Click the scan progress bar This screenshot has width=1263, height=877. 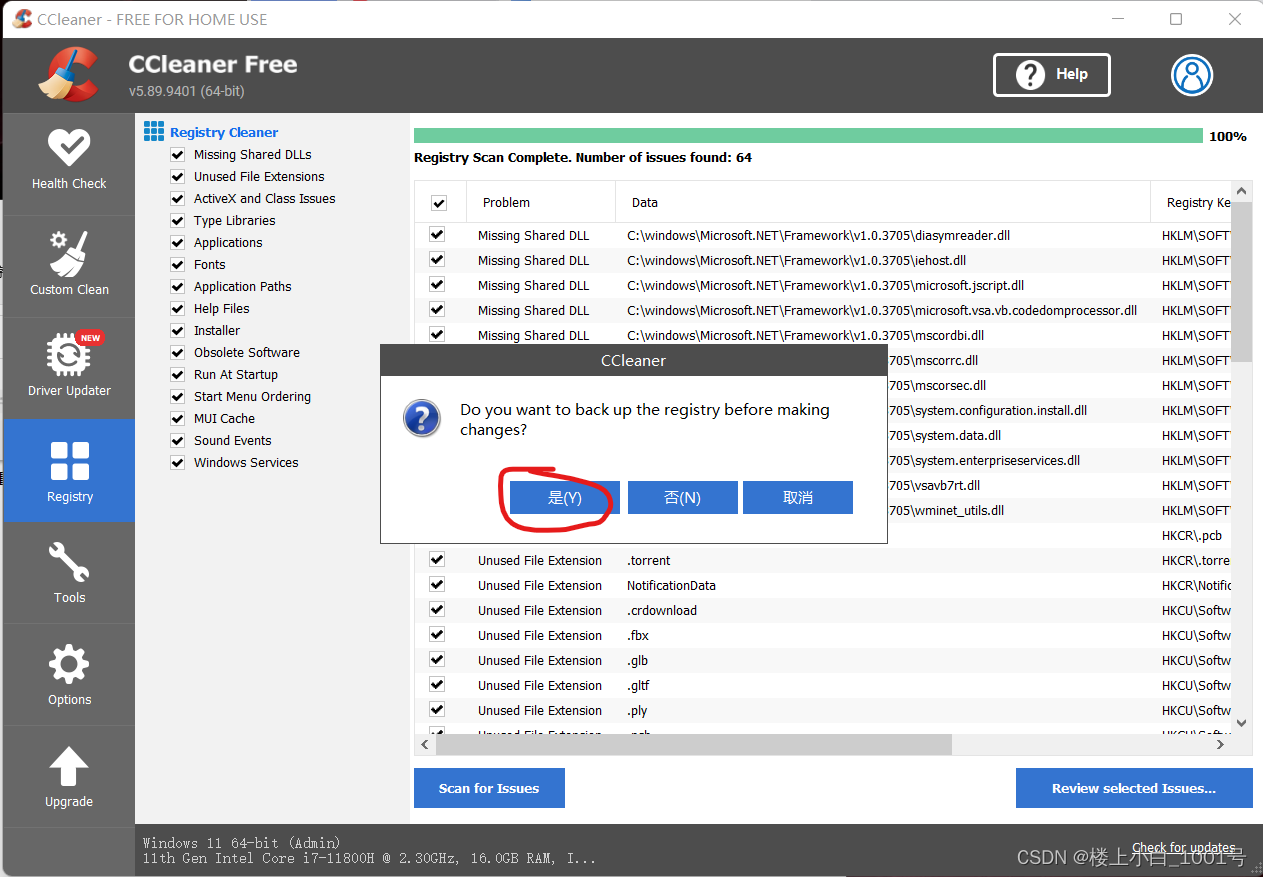[x=808, y=136]
